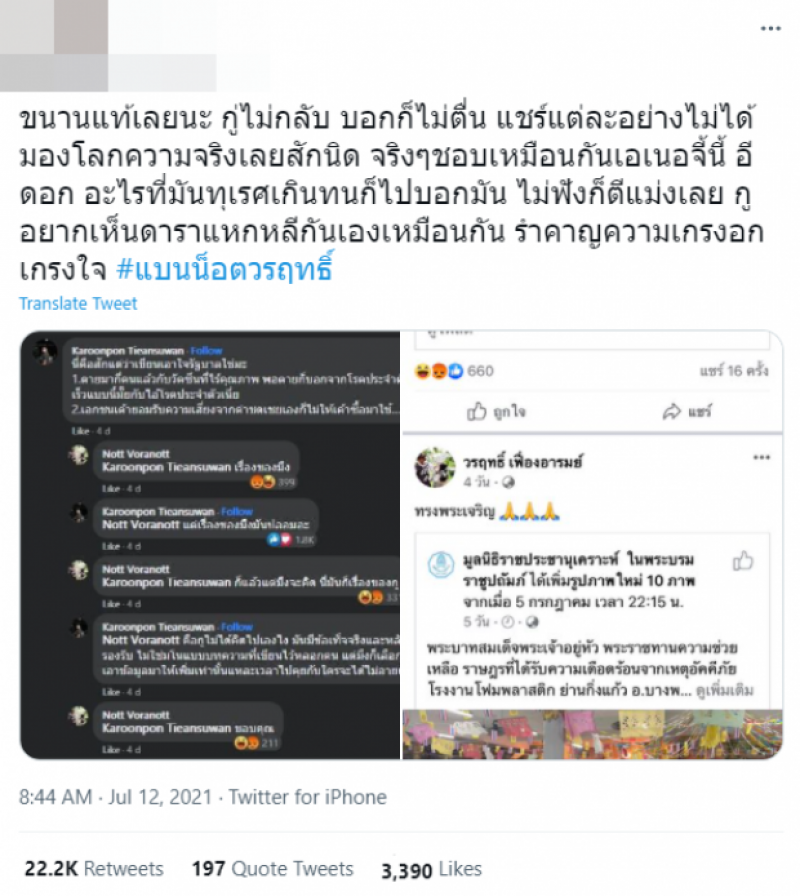The width and height of the screenshot is (800, 896).
Task: Click the 8:44 AM Jul 12, 2021 timestamp
Action: tap(115, 797)
